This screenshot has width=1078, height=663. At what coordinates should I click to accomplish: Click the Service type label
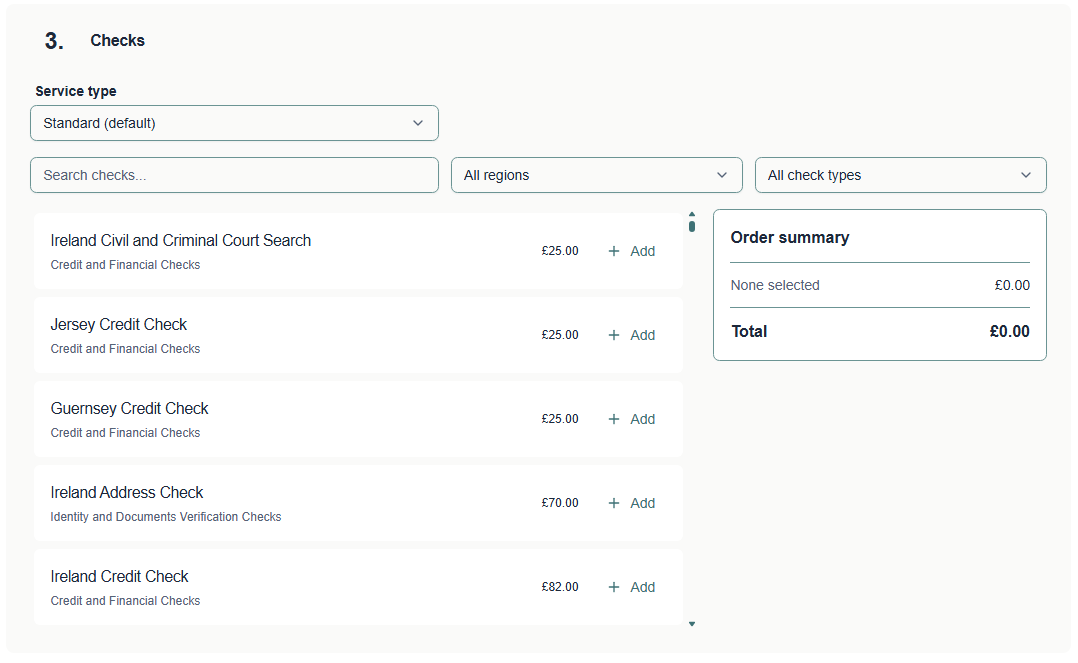tap(76, 91)
